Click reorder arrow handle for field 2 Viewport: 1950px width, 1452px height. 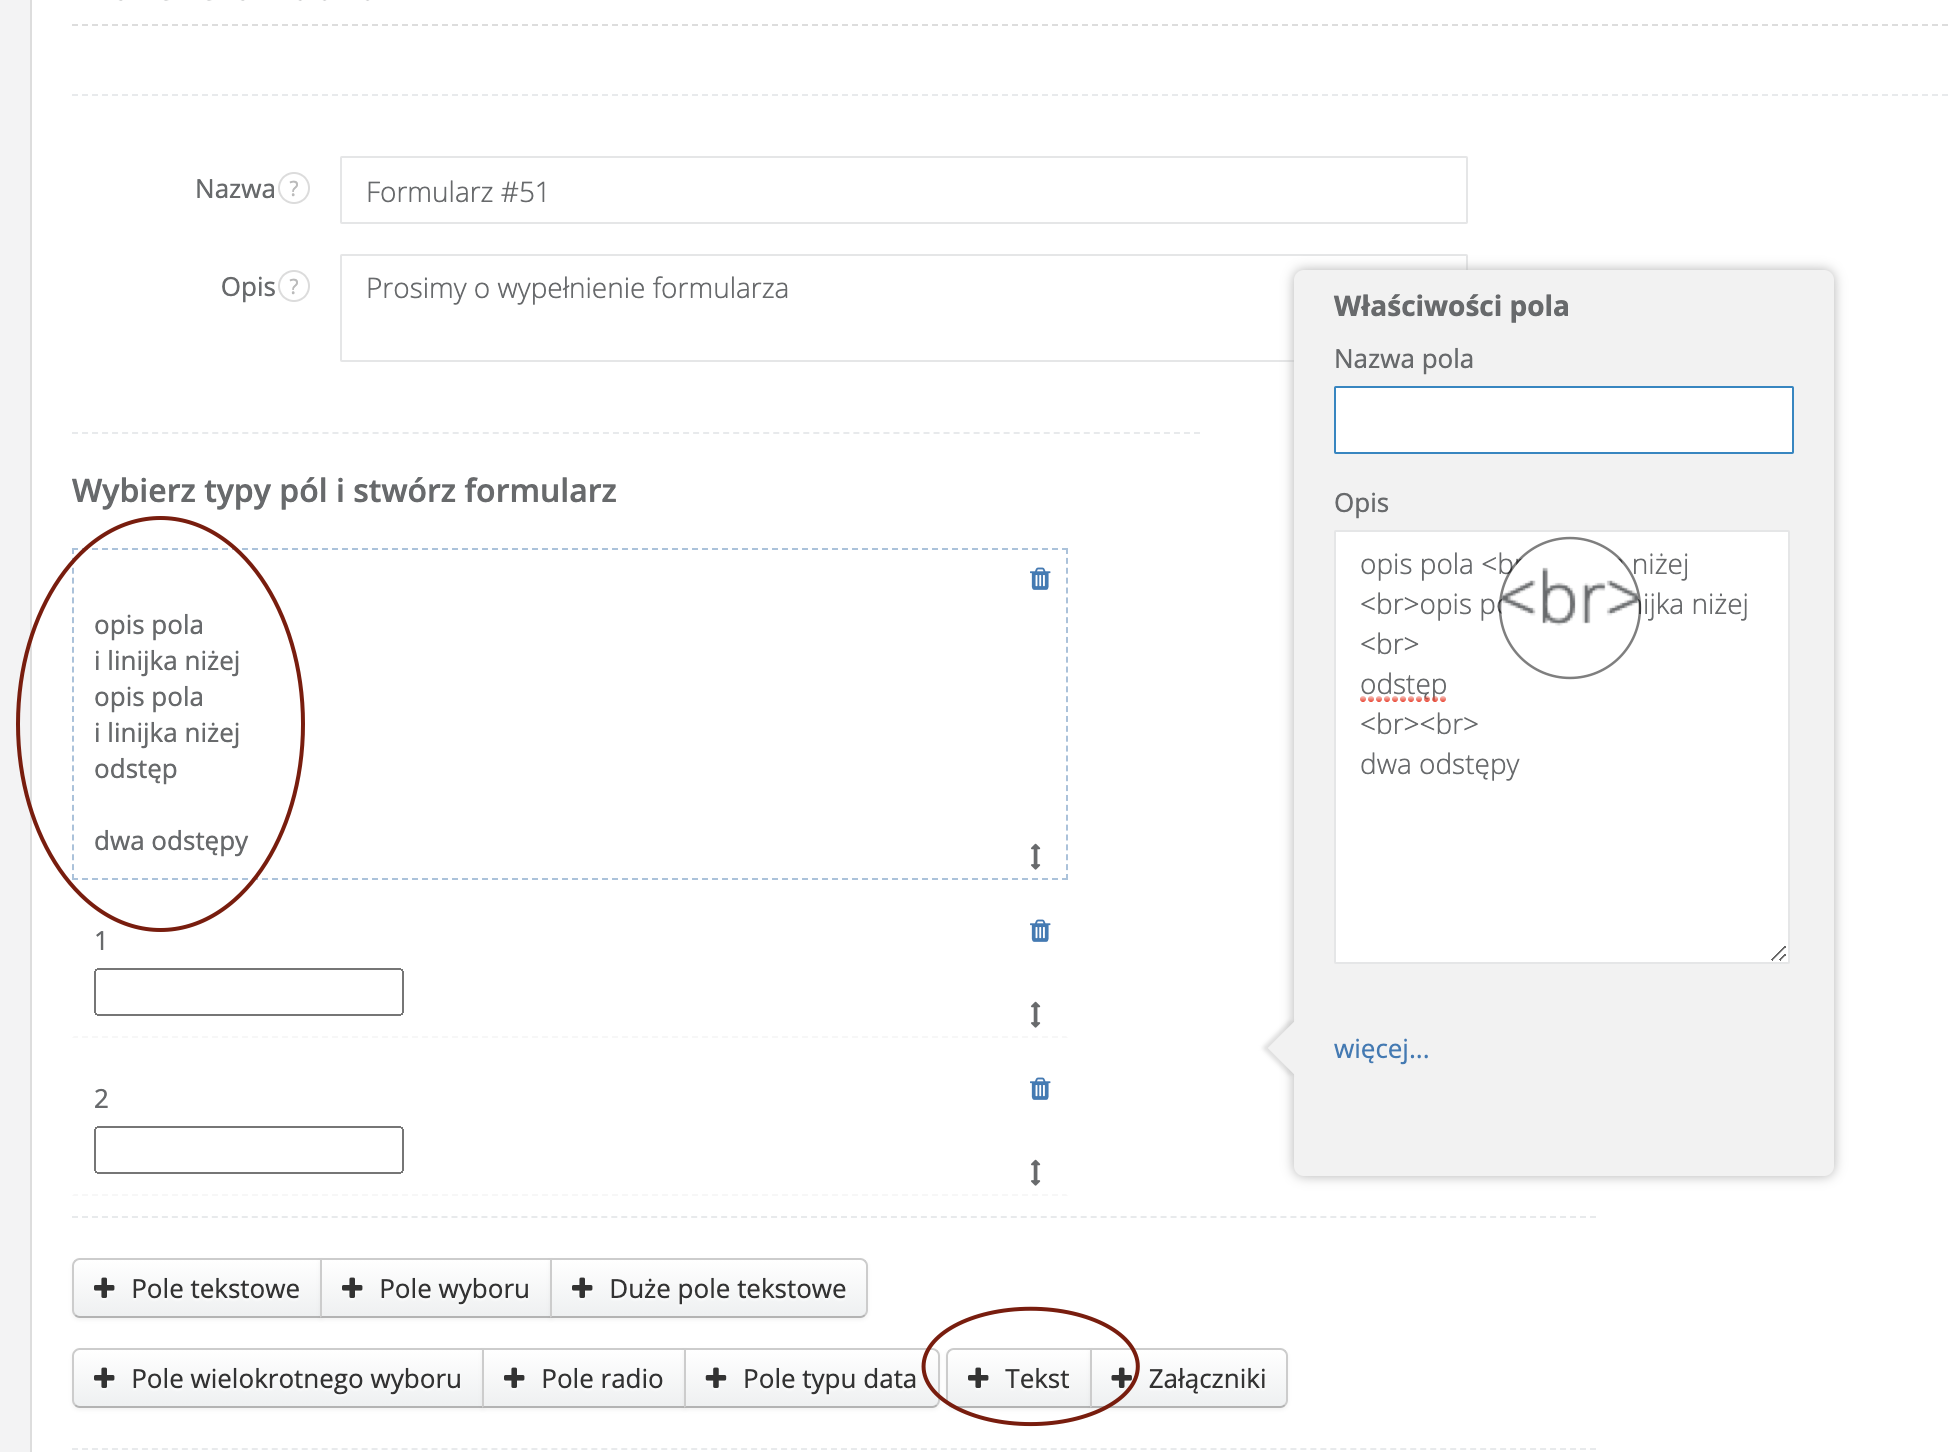[x=1036, y=1172]
